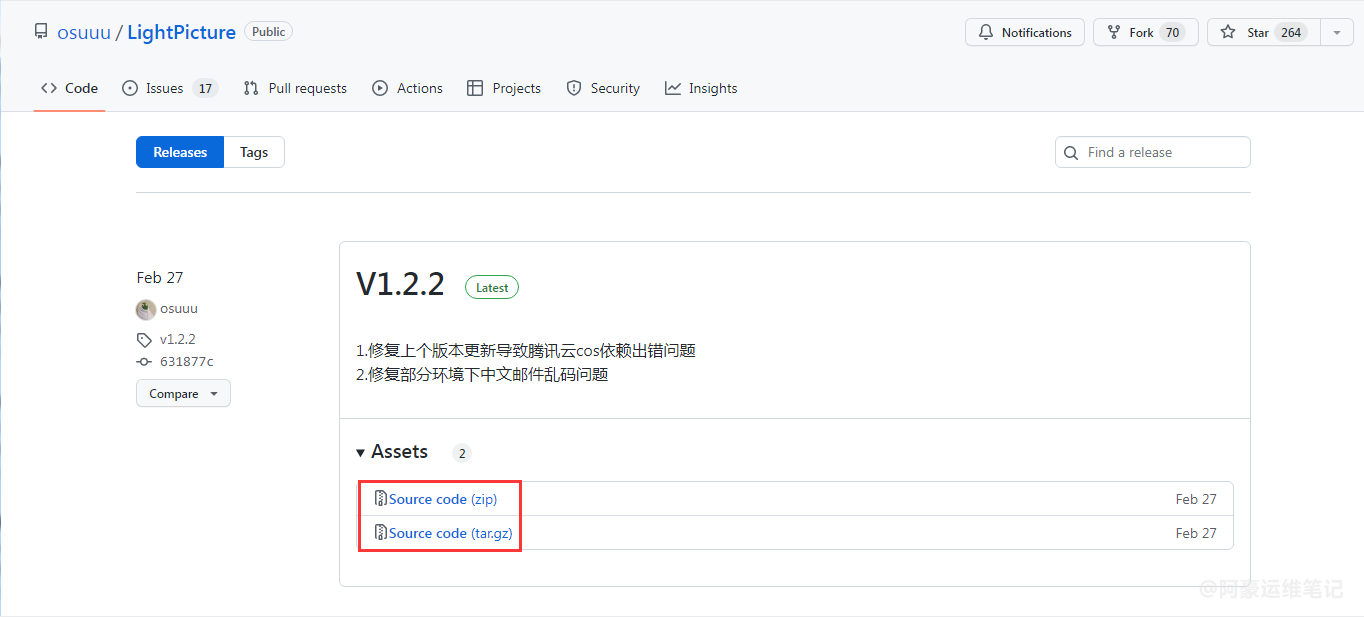Click the bell icon in Notifications
This screenshot has width=1364, height=617.
click(986, 32)
